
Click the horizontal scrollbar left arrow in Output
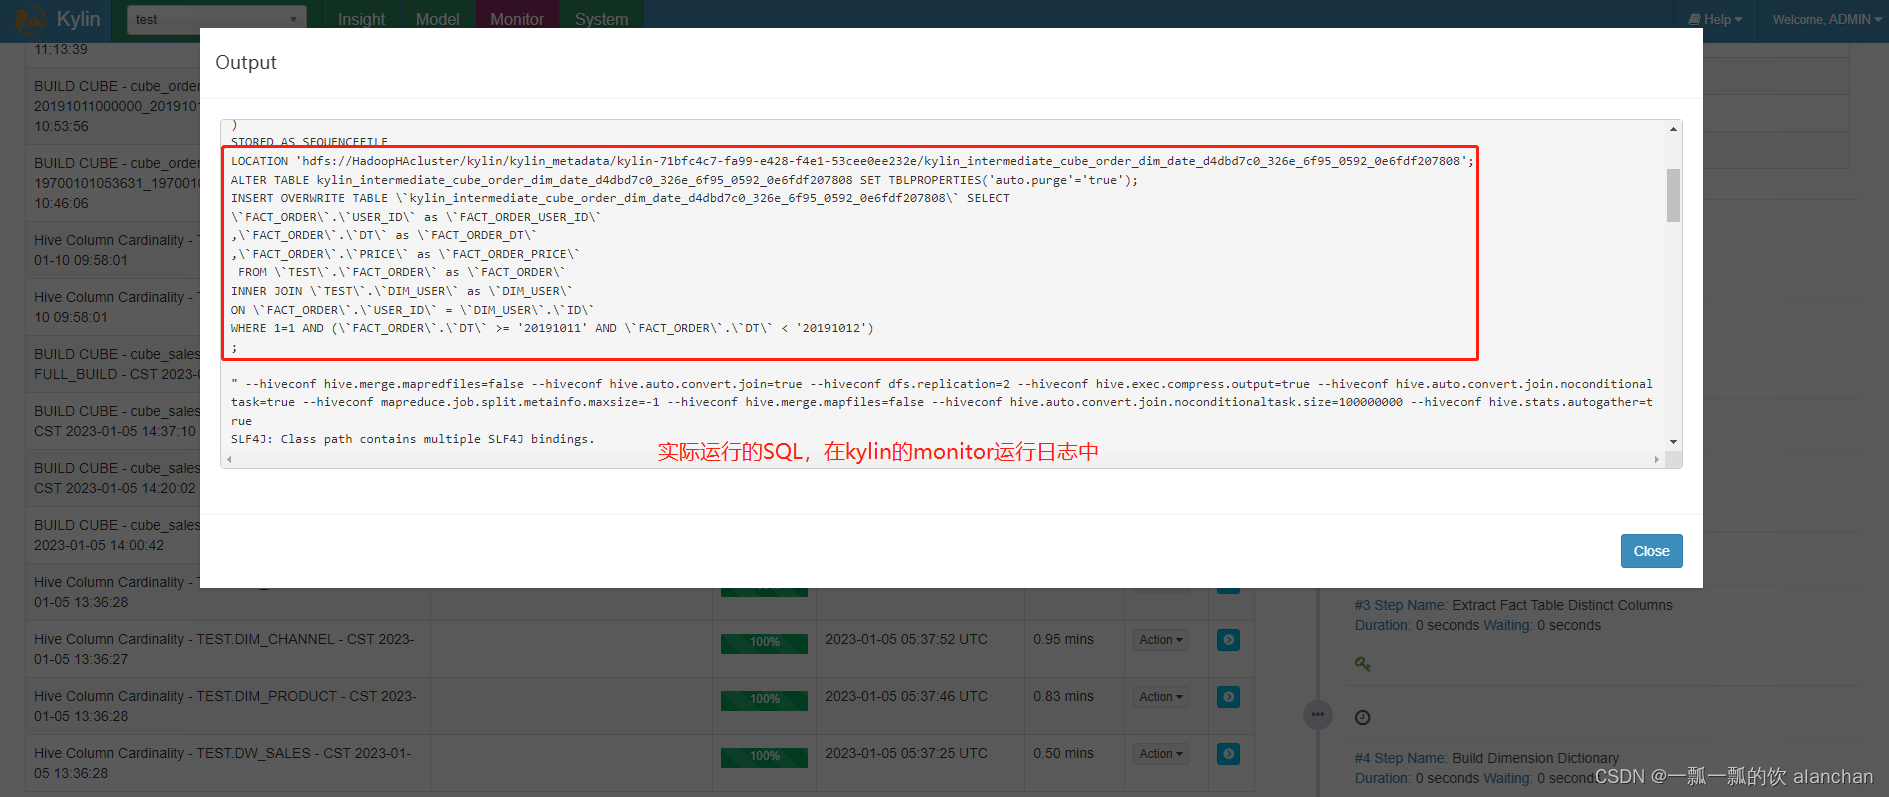[x=229, y=460]
